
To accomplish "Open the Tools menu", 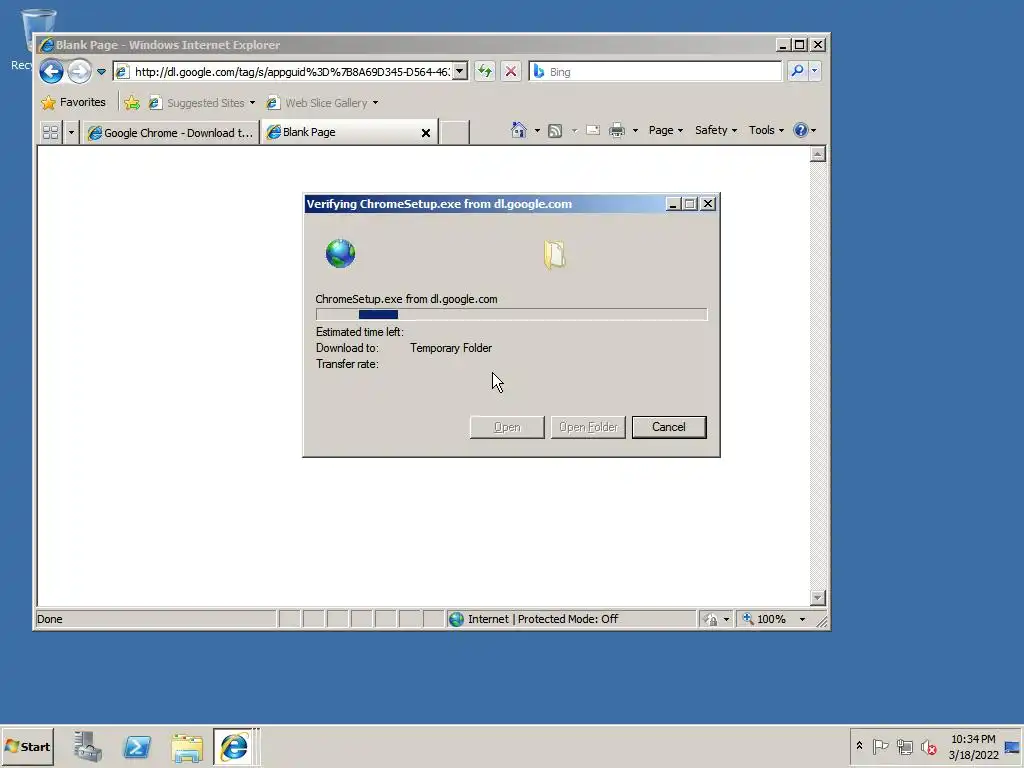I will pyautogui.click(x=766, y=130).
